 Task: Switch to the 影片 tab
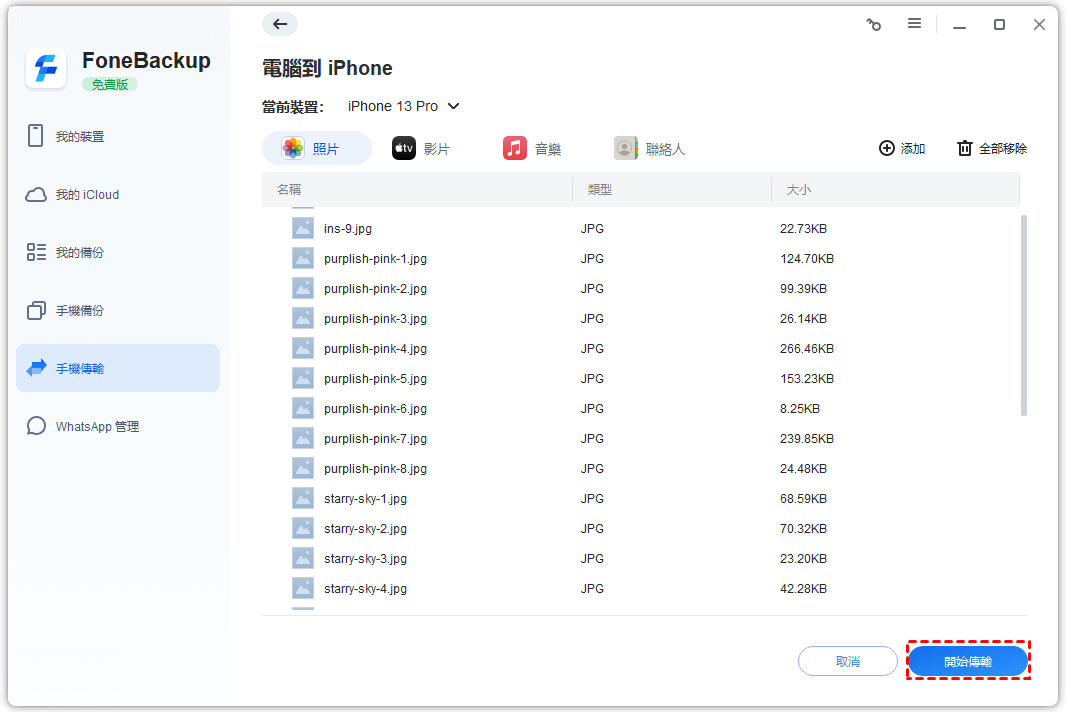pos(422,149)
